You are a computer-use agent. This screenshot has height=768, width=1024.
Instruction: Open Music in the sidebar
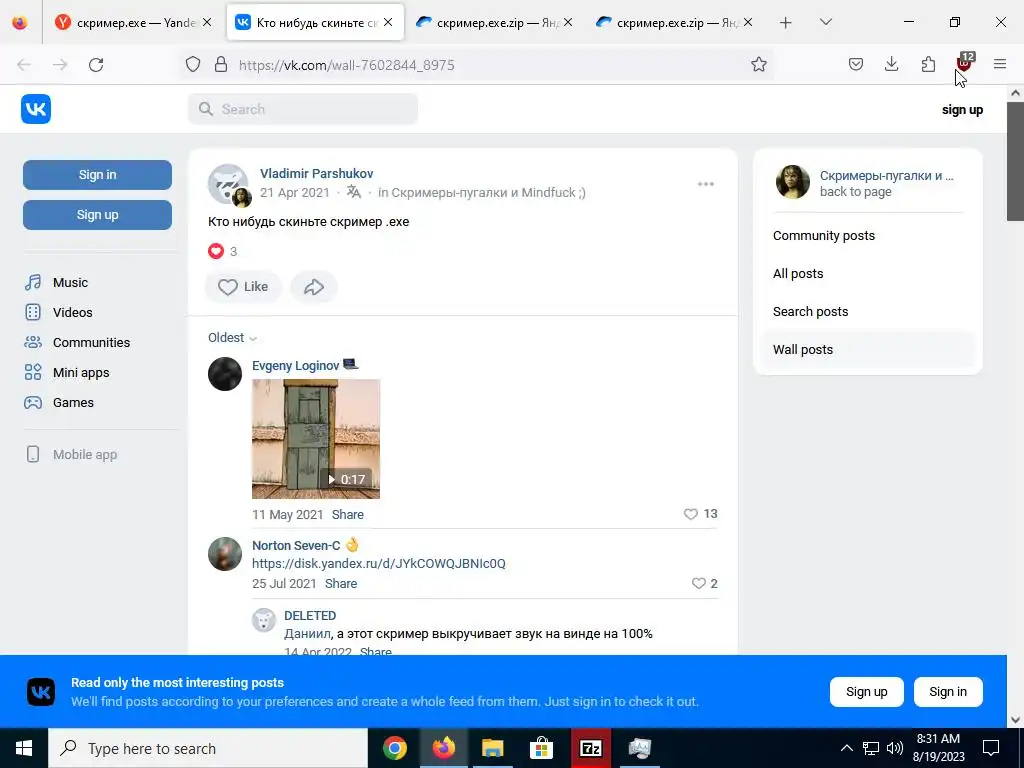click(x=56, y=283)
